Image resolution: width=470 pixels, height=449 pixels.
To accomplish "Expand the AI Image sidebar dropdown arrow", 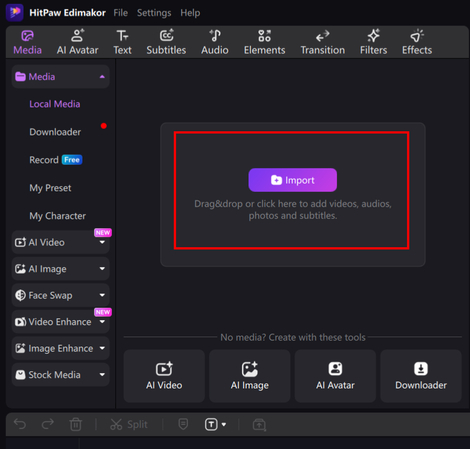I will point(102,269).
